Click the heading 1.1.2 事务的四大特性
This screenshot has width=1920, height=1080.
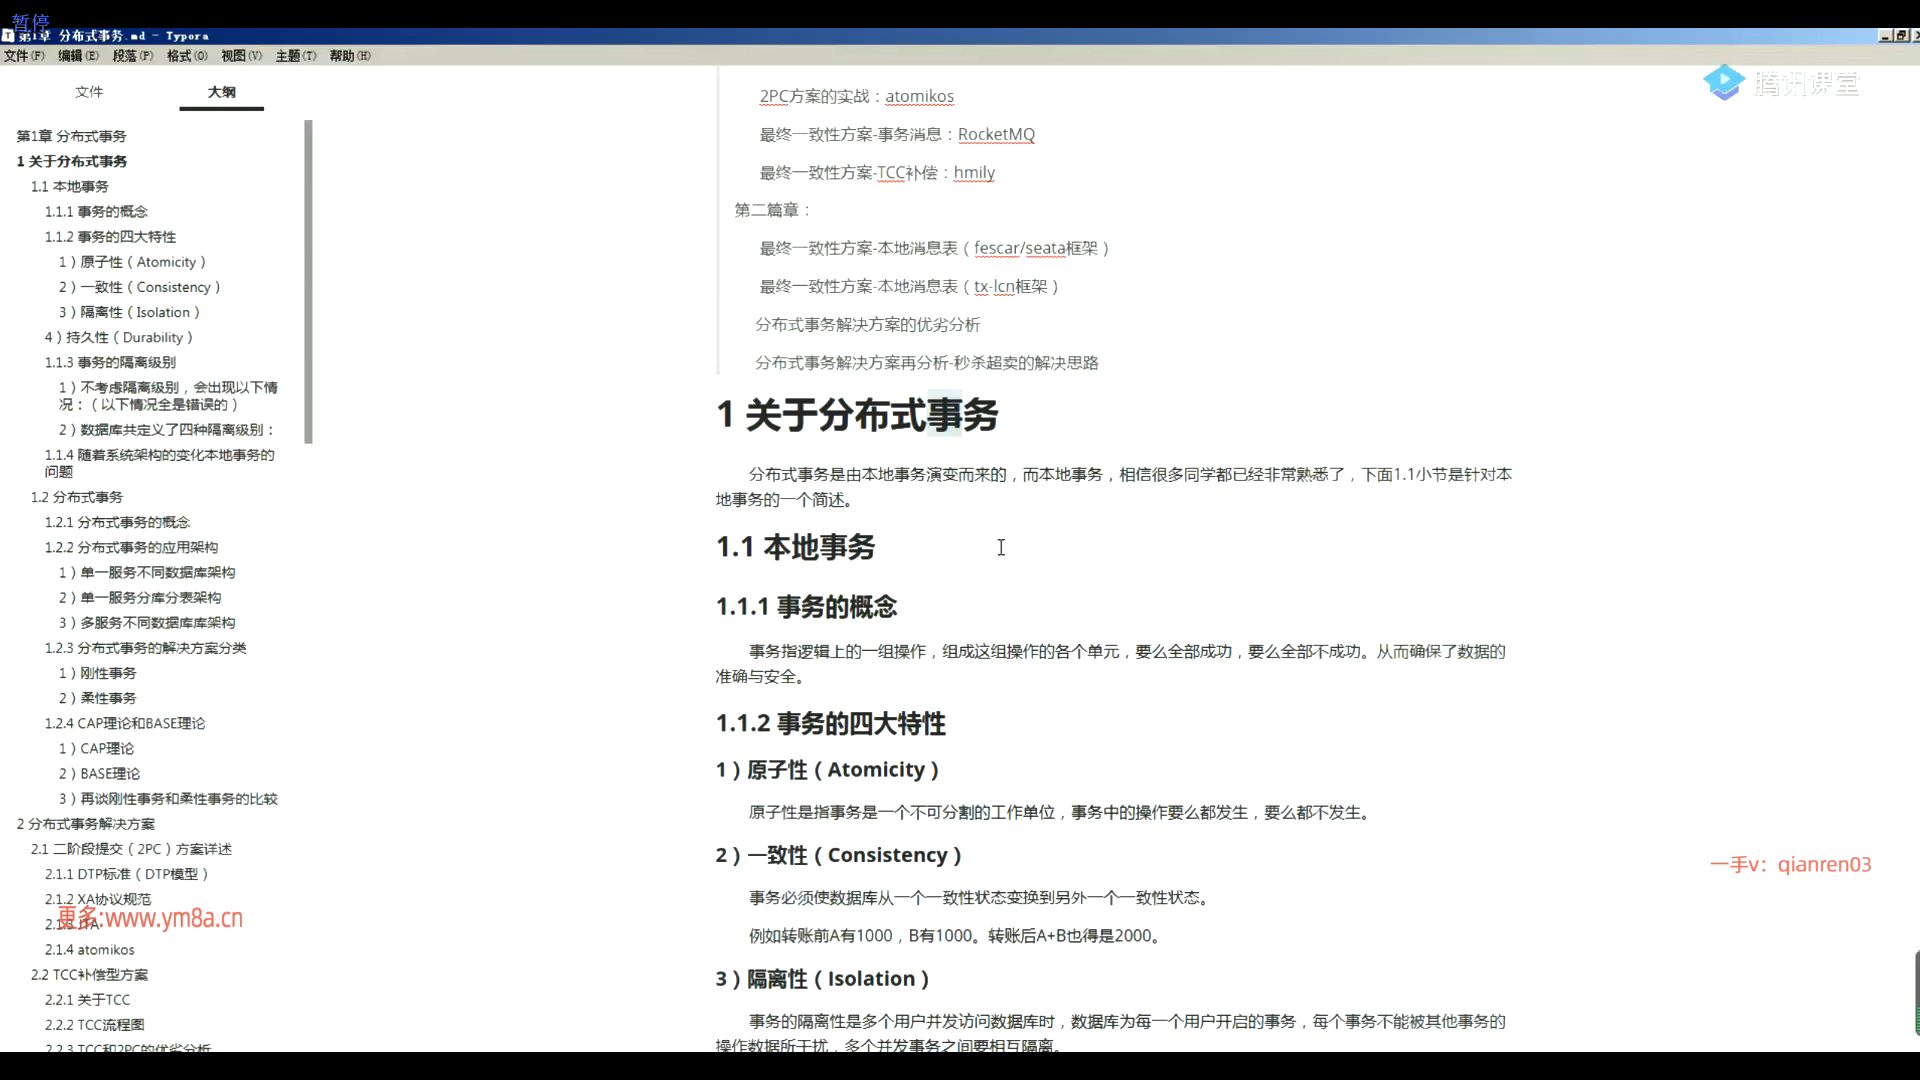point(830,723)
